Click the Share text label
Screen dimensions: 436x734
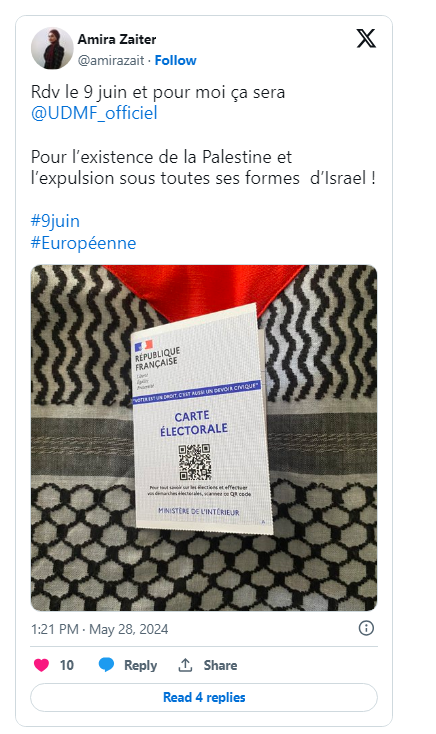click(x=220, y=665)
